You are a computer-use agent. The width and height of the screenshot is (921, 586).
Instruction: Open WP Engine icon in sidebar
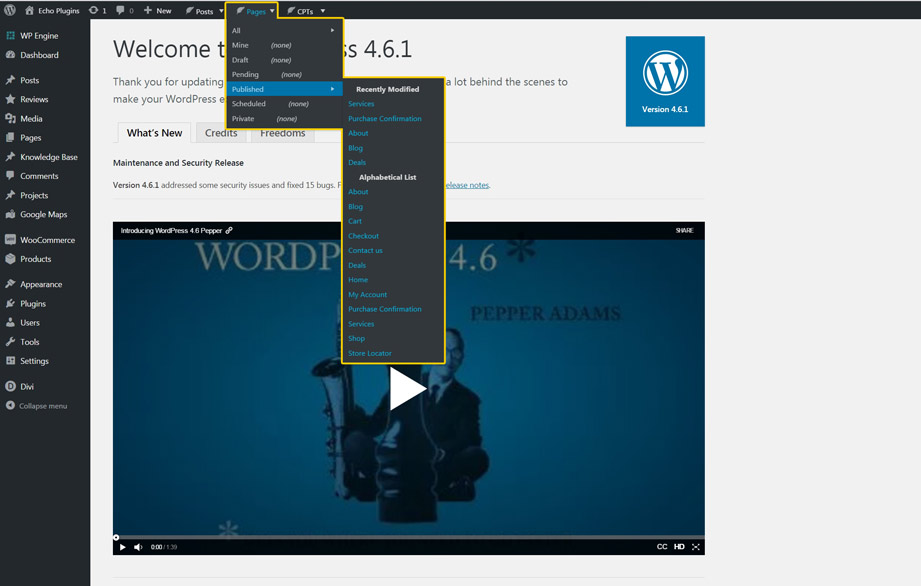click(10, 35)
